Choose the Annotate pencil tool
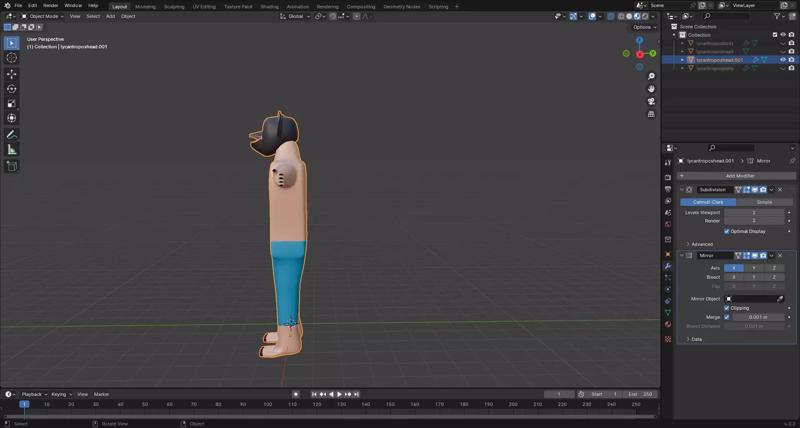Screen dimensions: 800x428 [12, 134]
